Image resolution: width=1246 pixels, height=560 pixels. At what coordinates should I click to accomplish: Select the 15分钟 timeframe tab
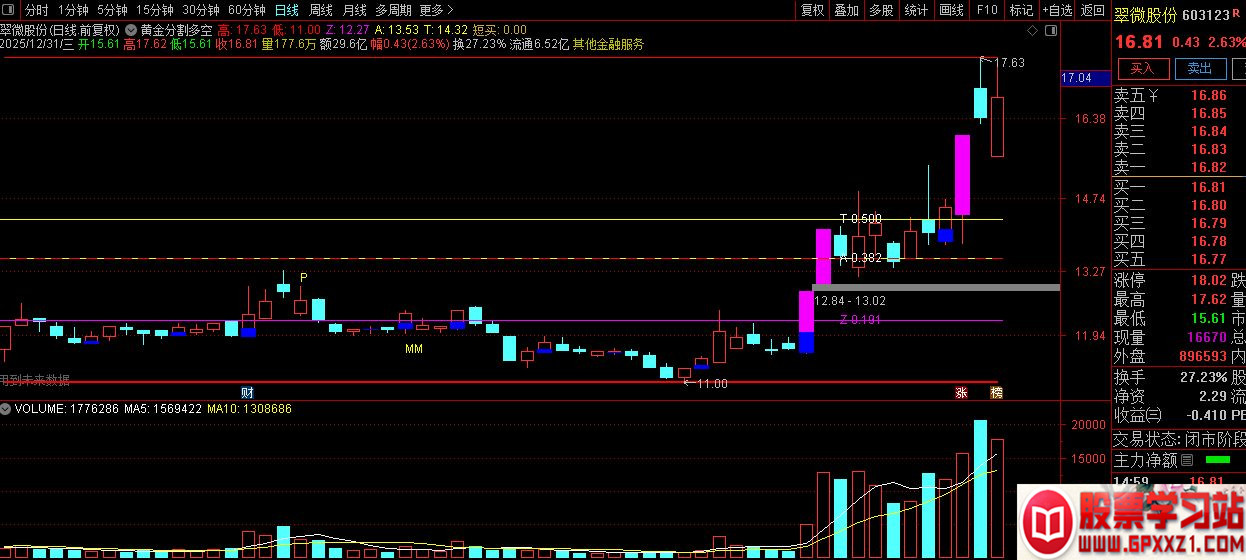(155, 10)
